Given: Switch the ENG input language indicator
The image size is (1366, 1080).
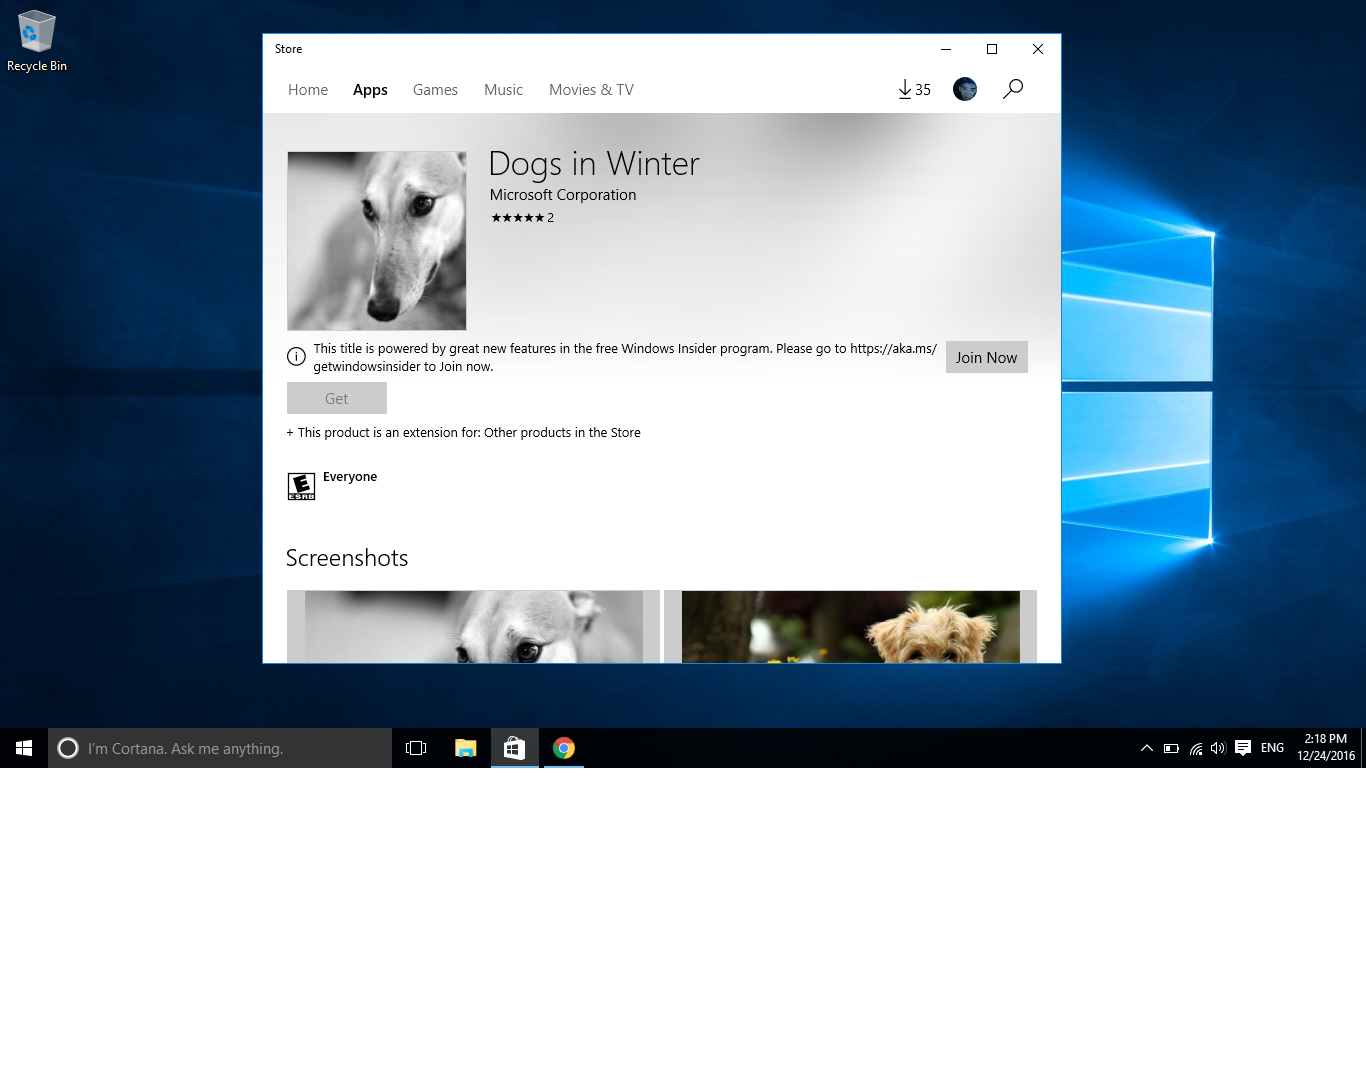Looking at the screenshot, I should tap(1272, 748).
